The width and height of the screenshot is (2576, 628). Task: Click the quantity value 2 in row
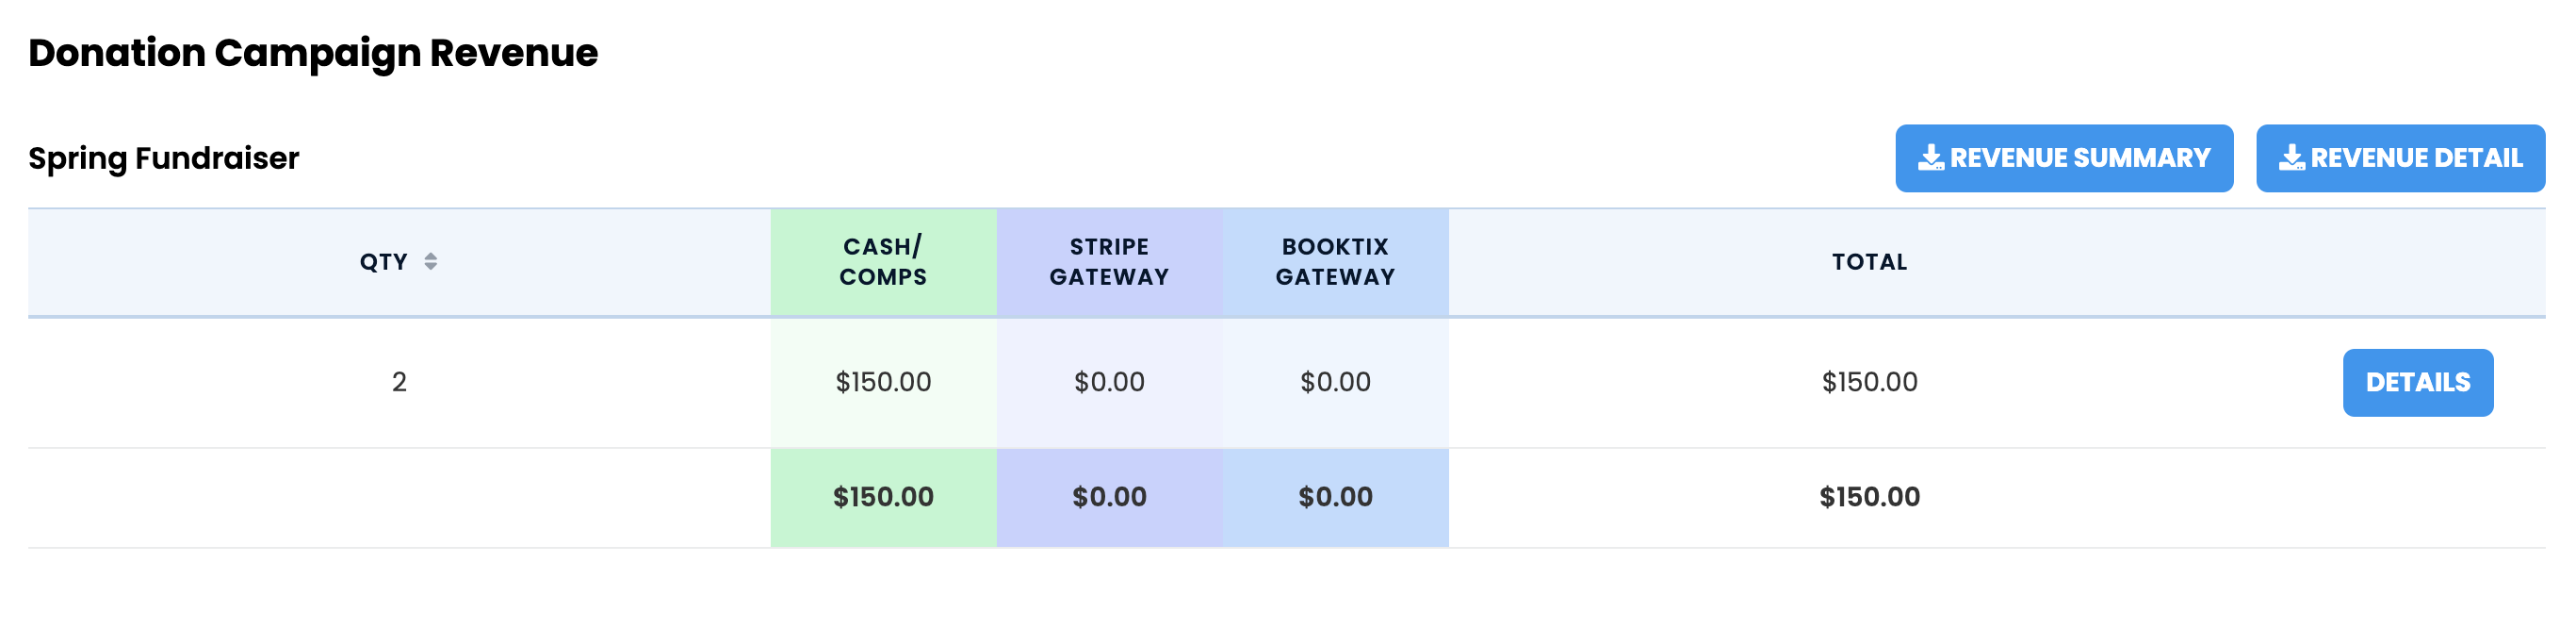point(399,382)
